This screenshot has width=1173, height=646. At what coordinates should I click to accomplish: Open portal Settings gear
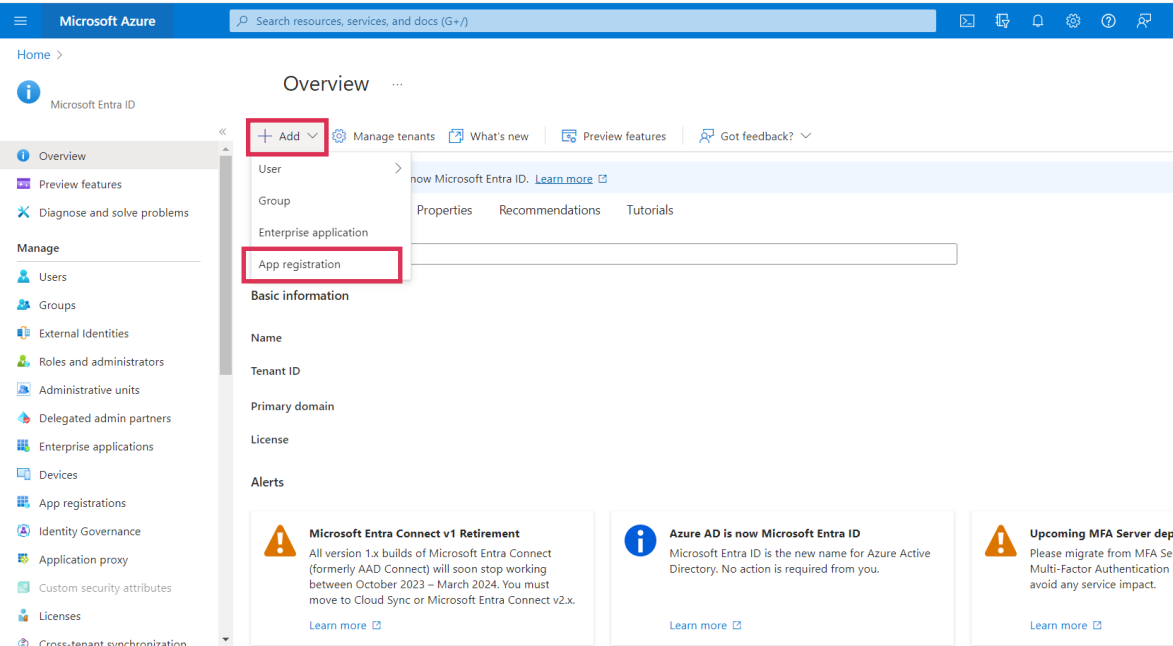pyautogui.click(x=1072, y=20)
